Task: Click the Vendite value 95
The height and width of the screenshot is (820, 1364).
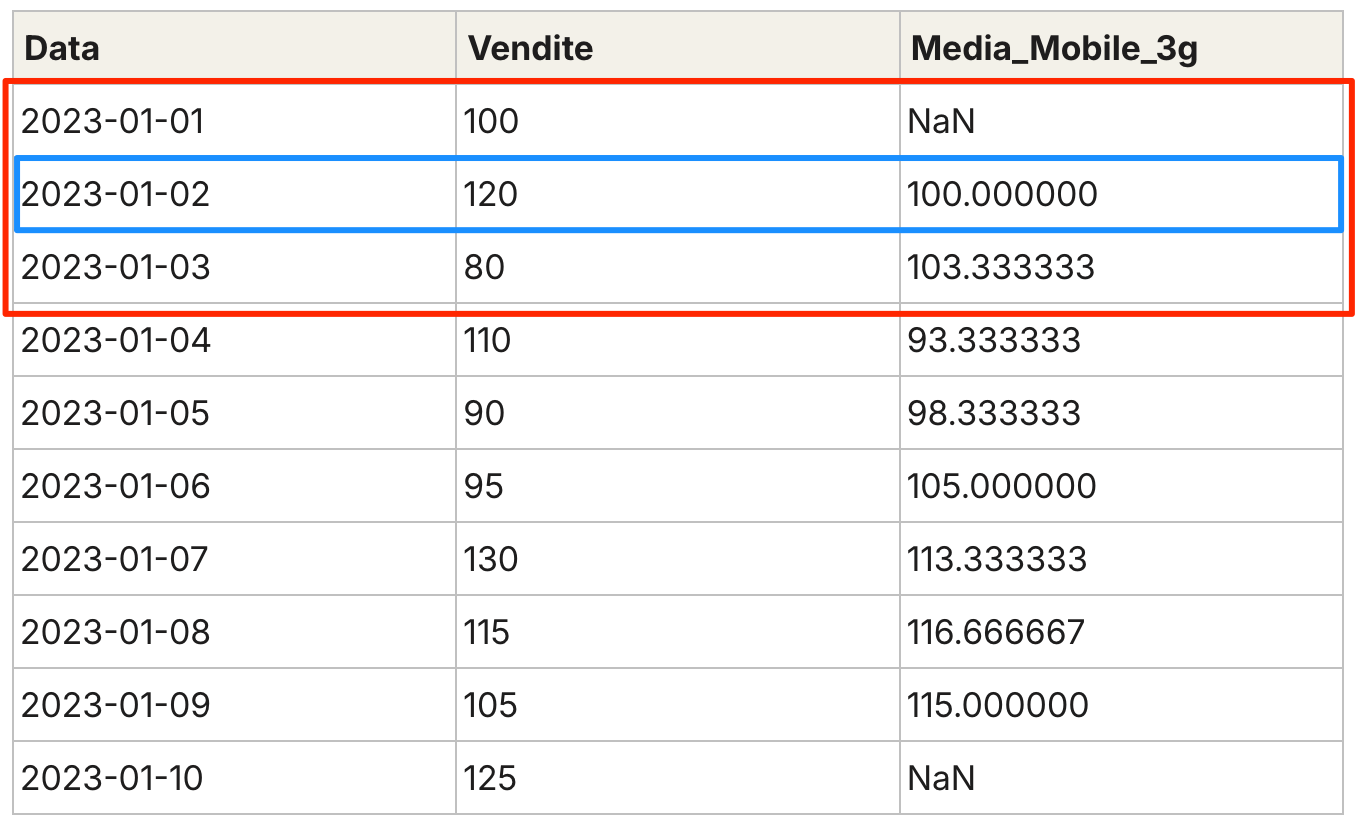Action: tap(484, 486)
